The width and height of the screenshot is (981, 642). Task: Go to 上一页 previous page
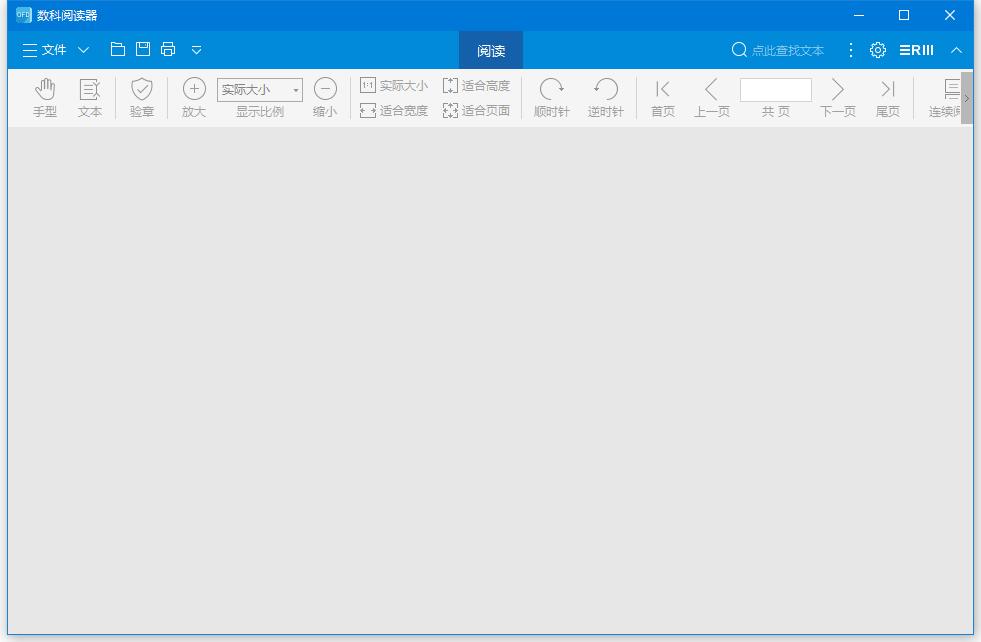click(712, 98)
